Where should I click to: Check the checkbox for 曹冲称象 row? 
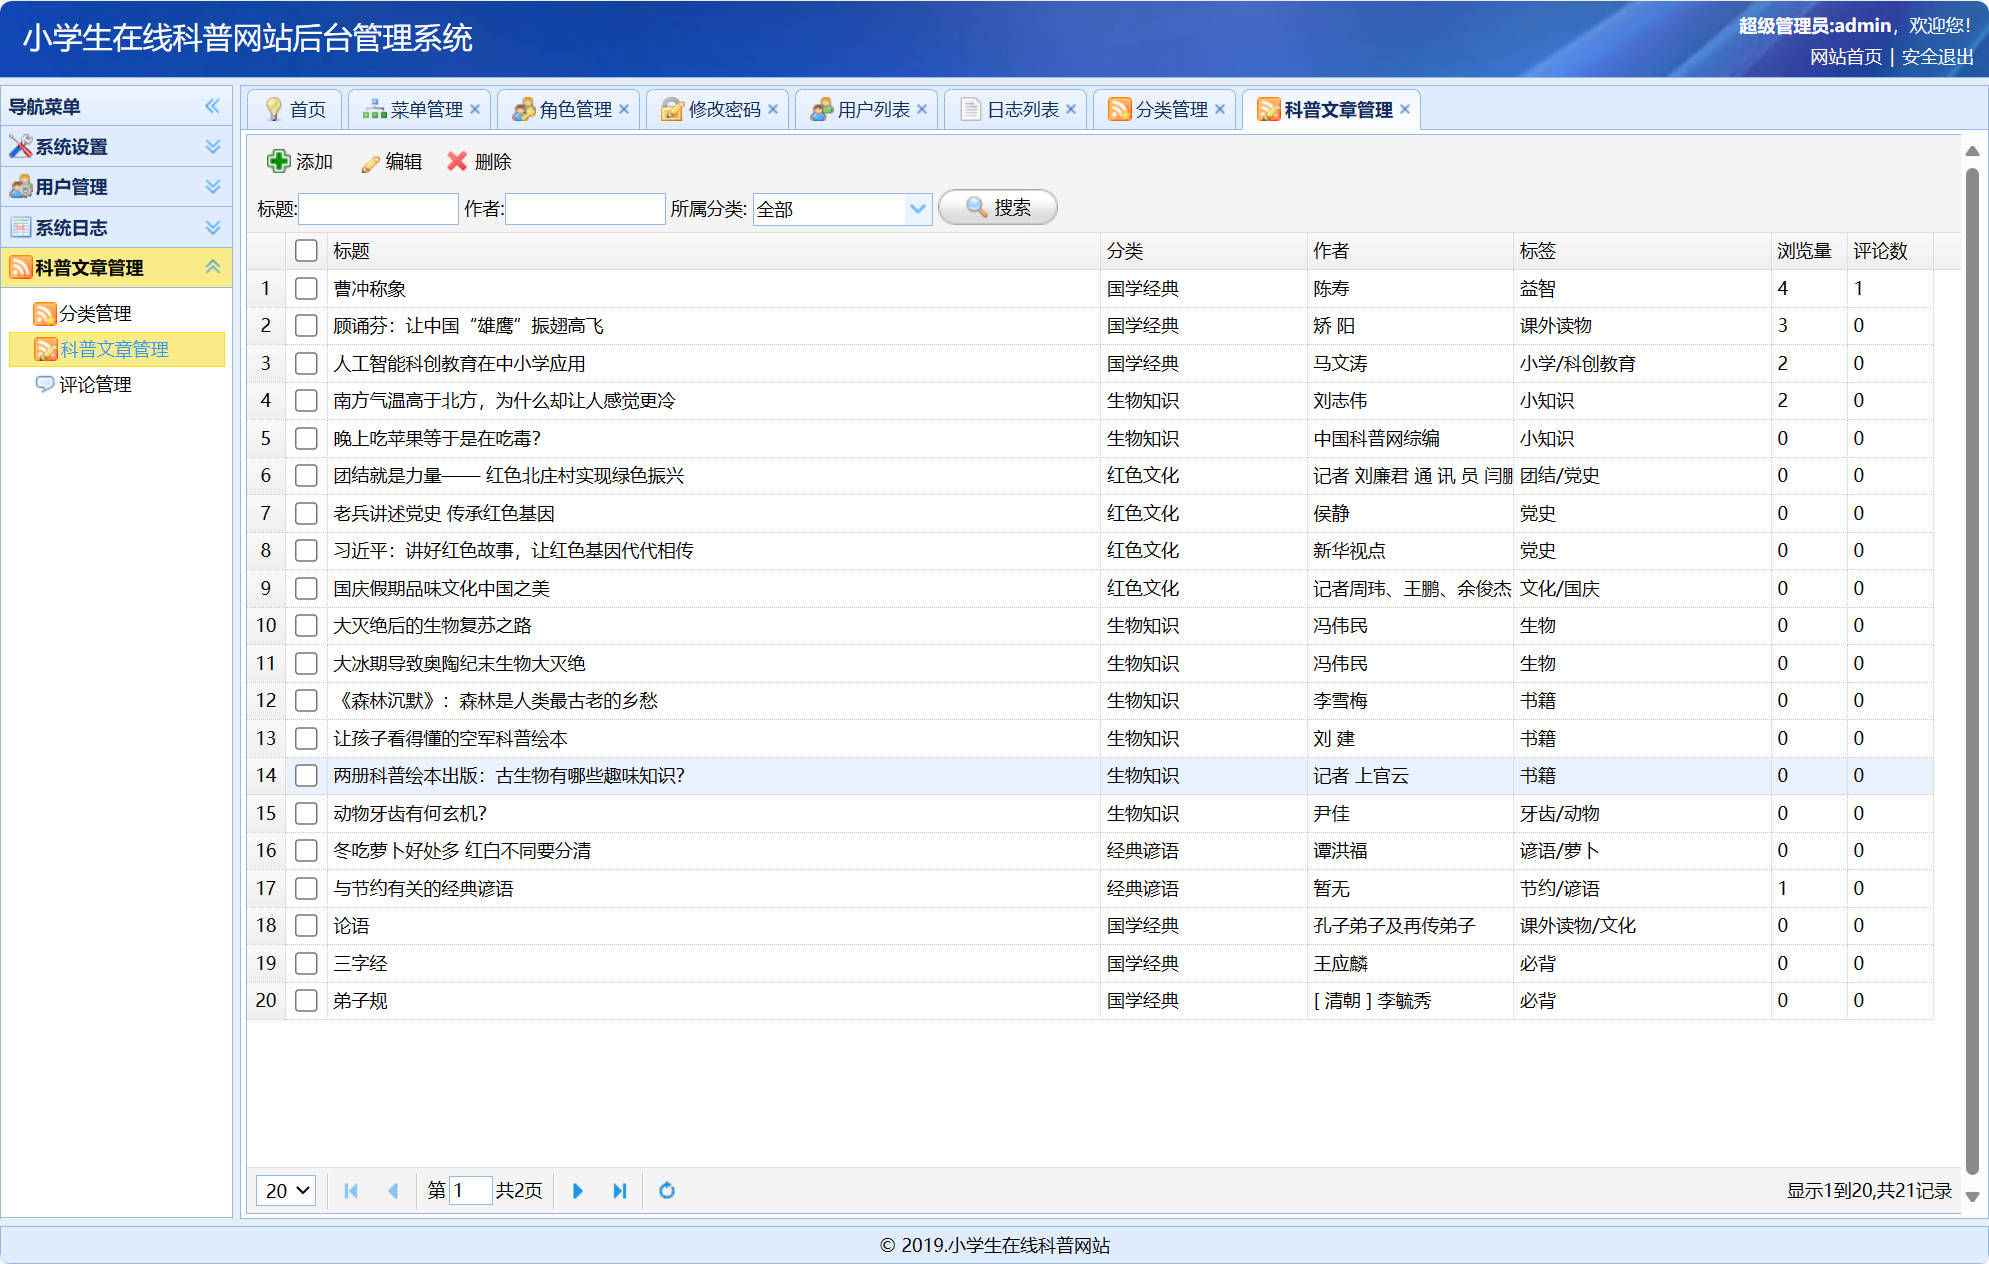[x=306, y=288]
